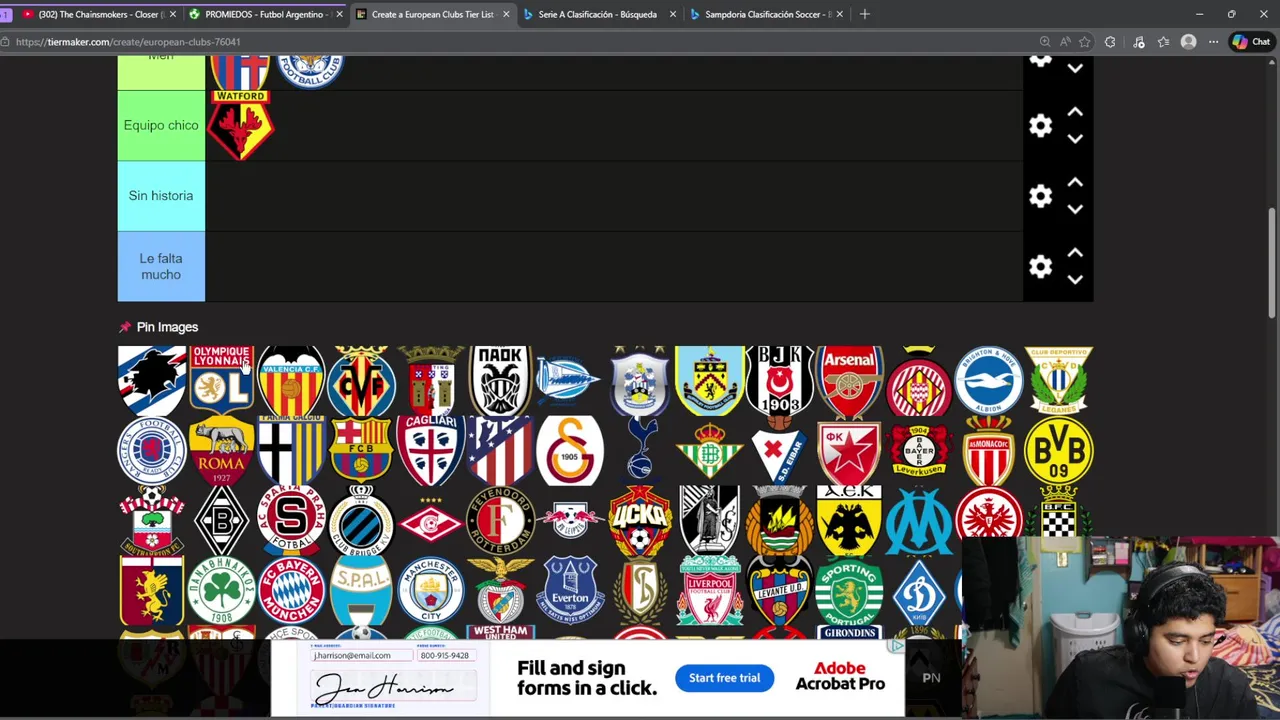Image resolution: width=1280 pixels, height=720 pixels.
Task: Click the Pin Images label
Action: click(x=167, y=327)
